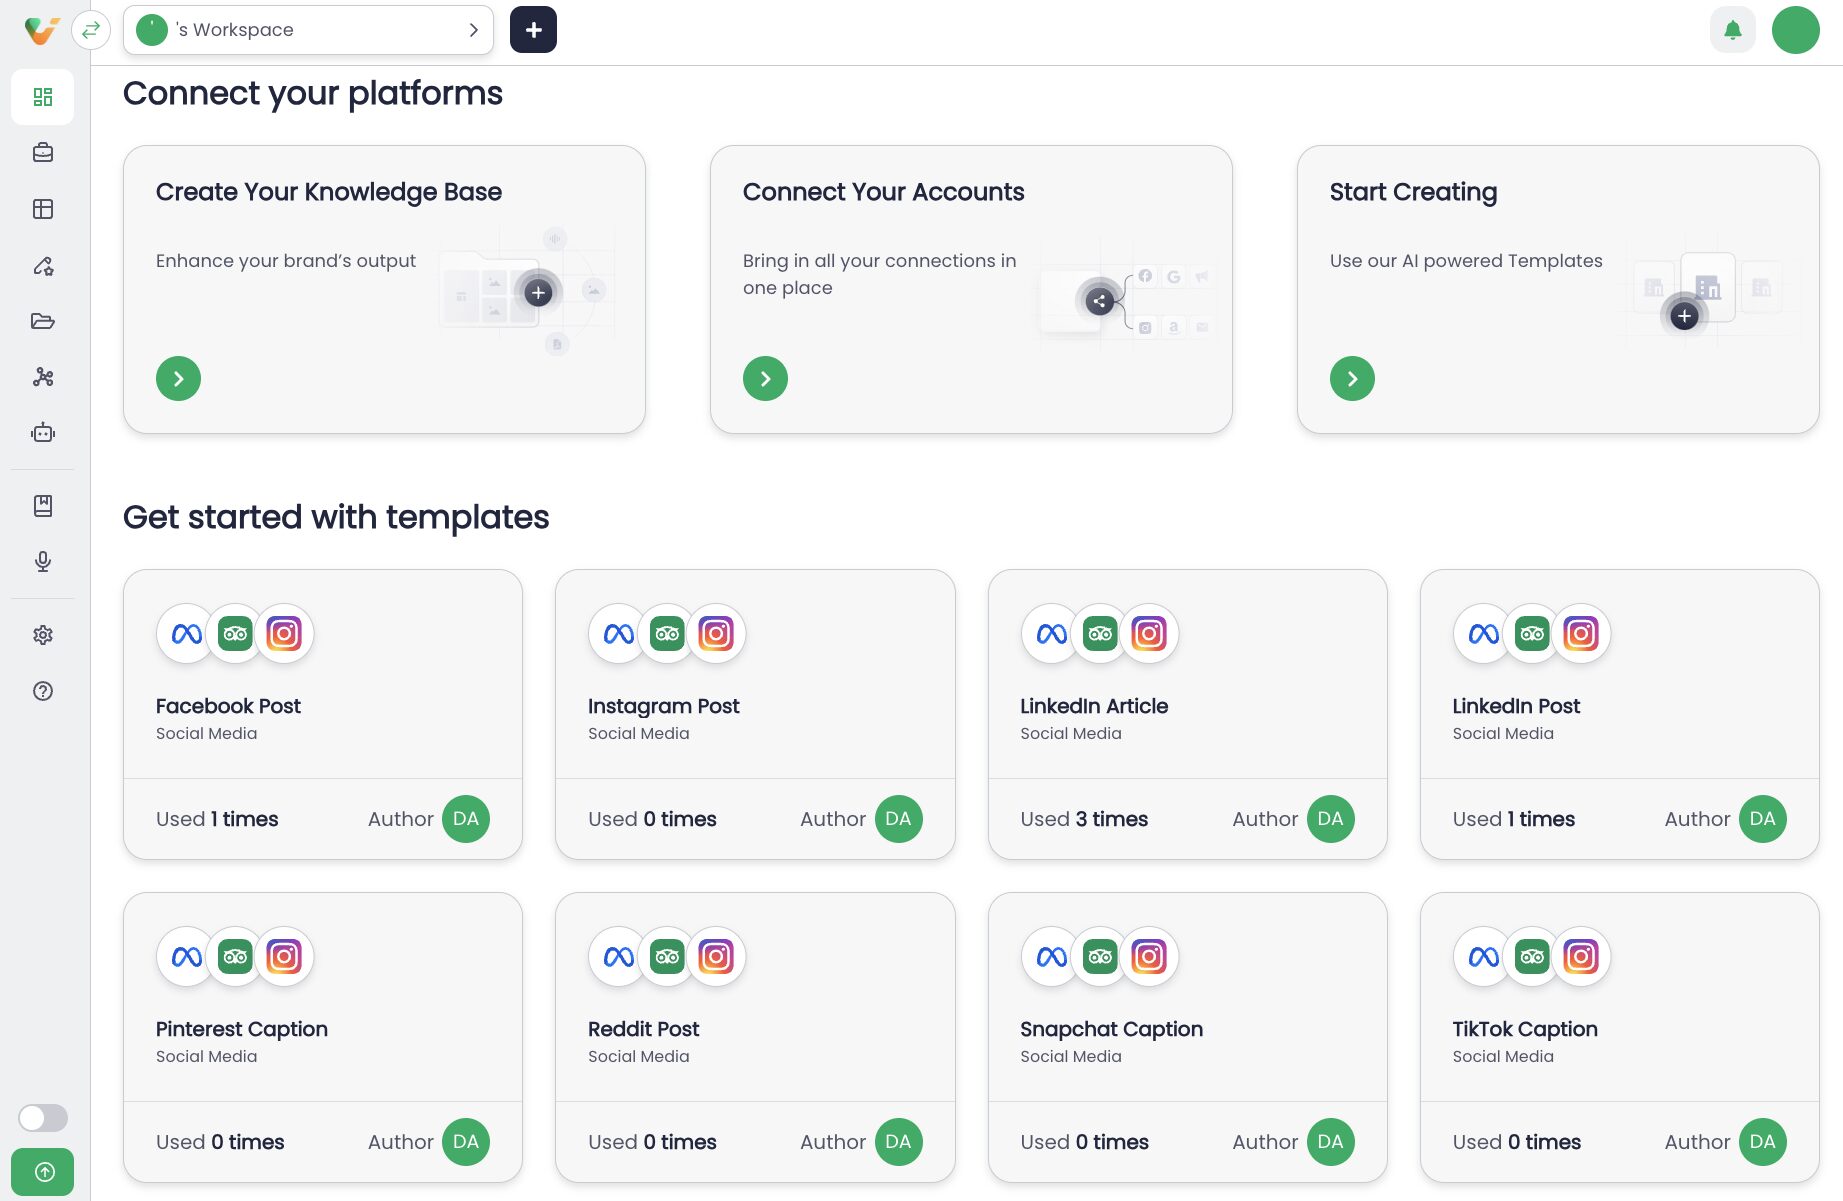Image resolution: width=1843 pixels, height=1201 pixels.
Task: Open settings gear icon in sidebar
Action: 42,635
